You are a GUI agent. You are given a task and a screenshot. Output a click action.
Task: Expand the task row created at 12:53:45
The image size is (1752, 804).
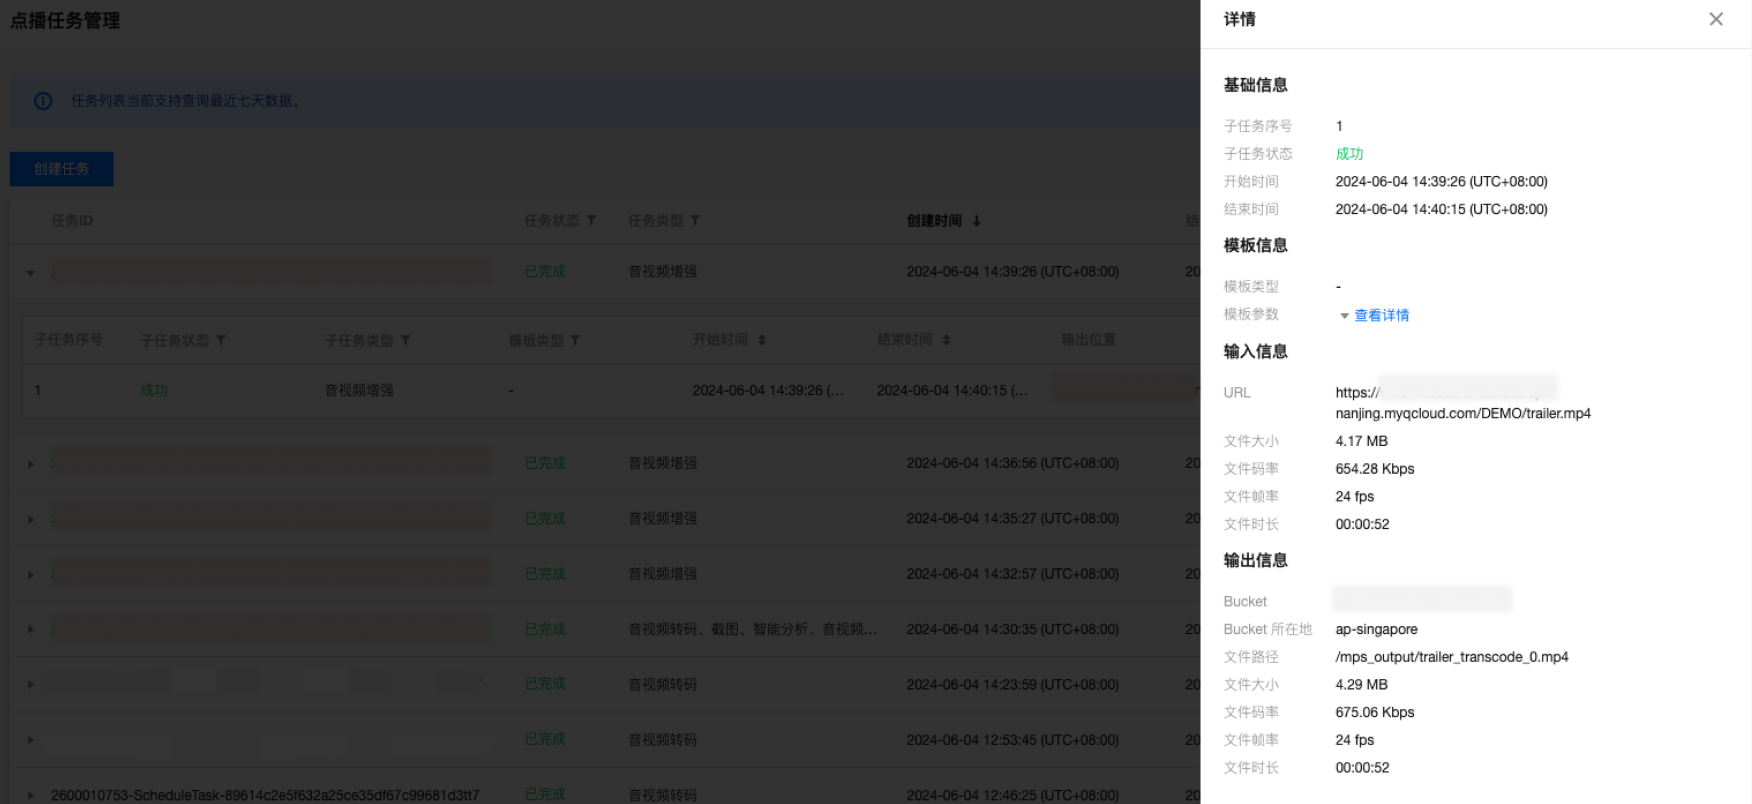(30, 740)
